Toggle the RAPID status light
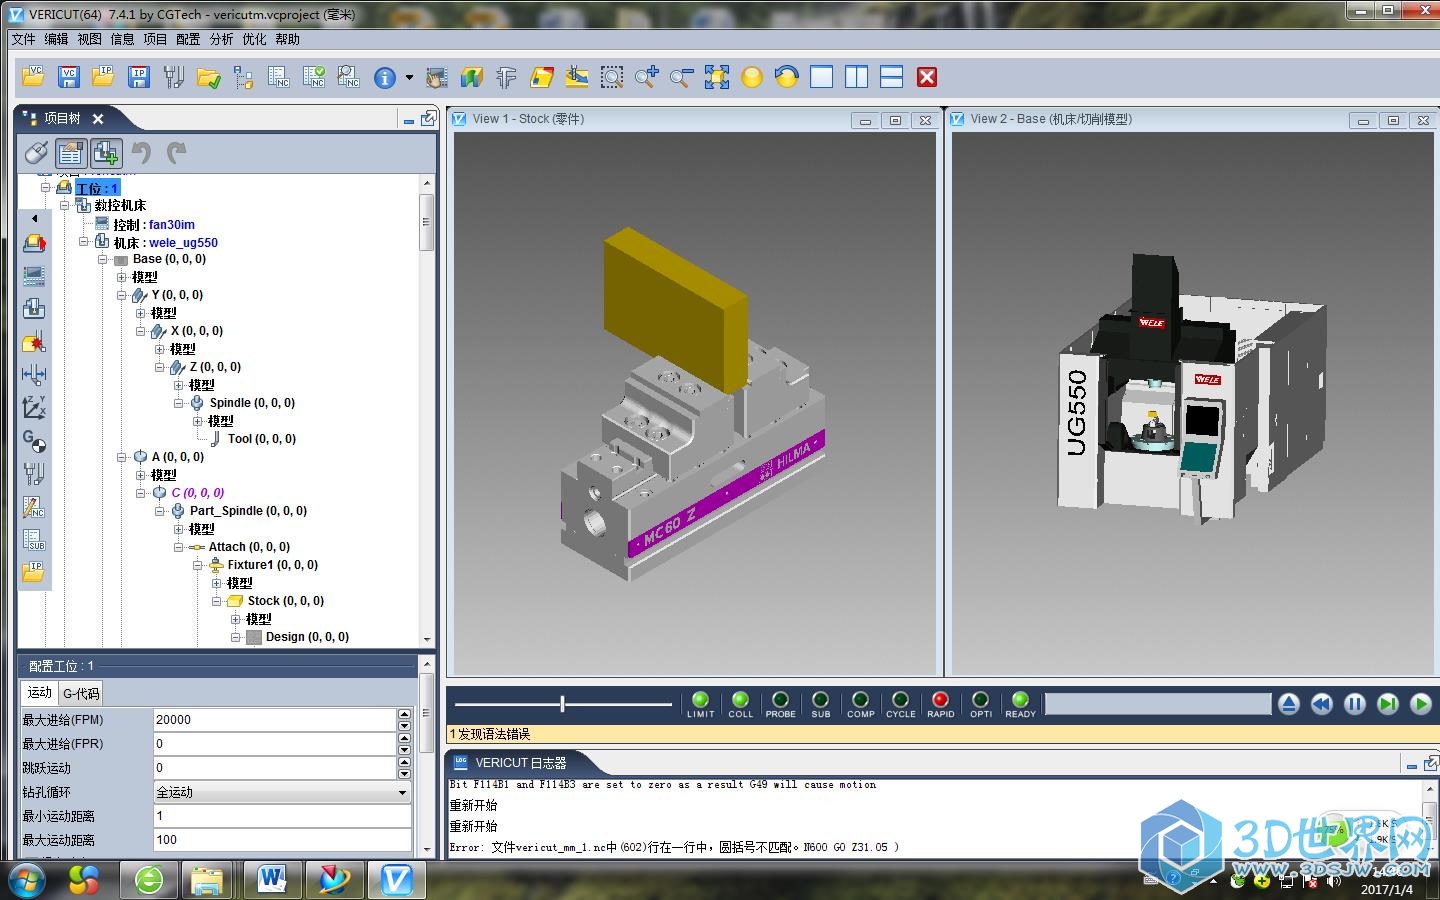Image resolution: width=1440 pixels, height=900 pixels. (x=940, y=700)
